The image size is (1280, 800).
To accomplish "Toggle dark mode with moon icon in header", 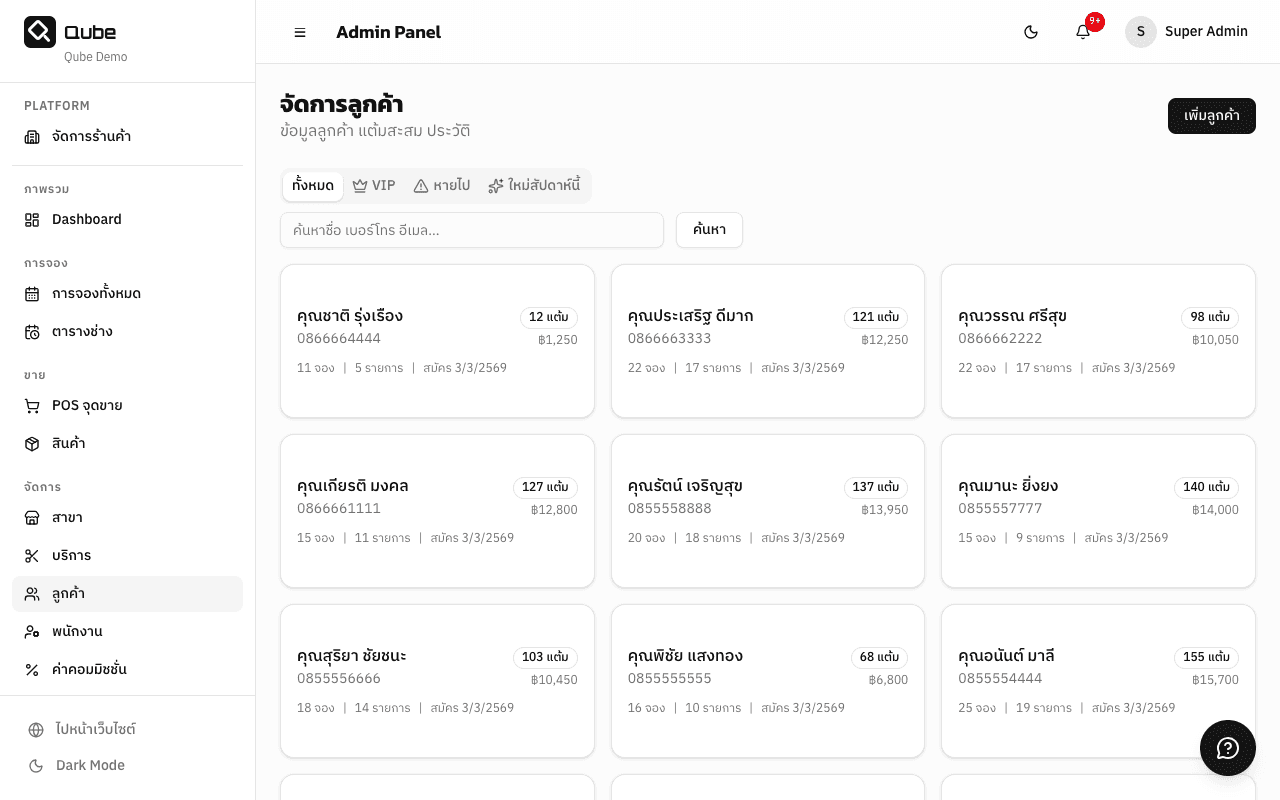I will (1031, 32).
